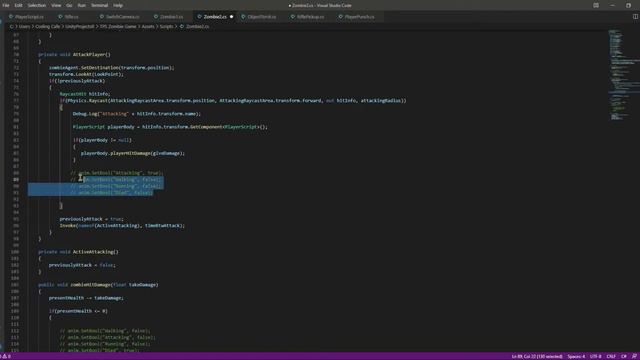Open the Terminal menu
This screenshot has height=360, width=640.
[x=99, y=5]
